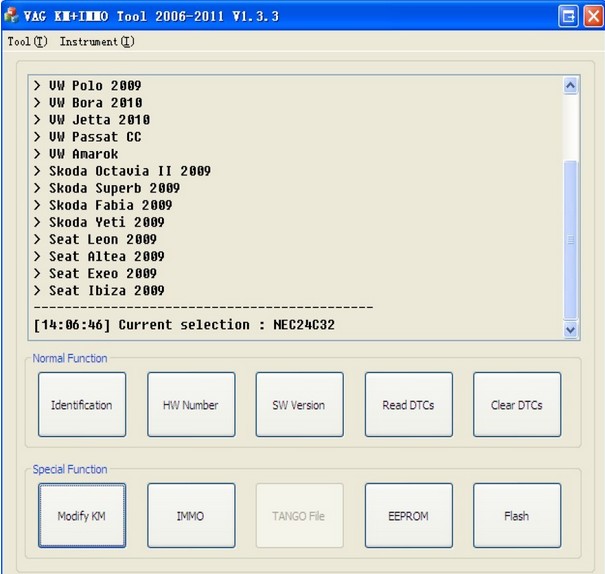
Task: Select the 'VW Amarok' line
Action: click(x=76, y=154)
